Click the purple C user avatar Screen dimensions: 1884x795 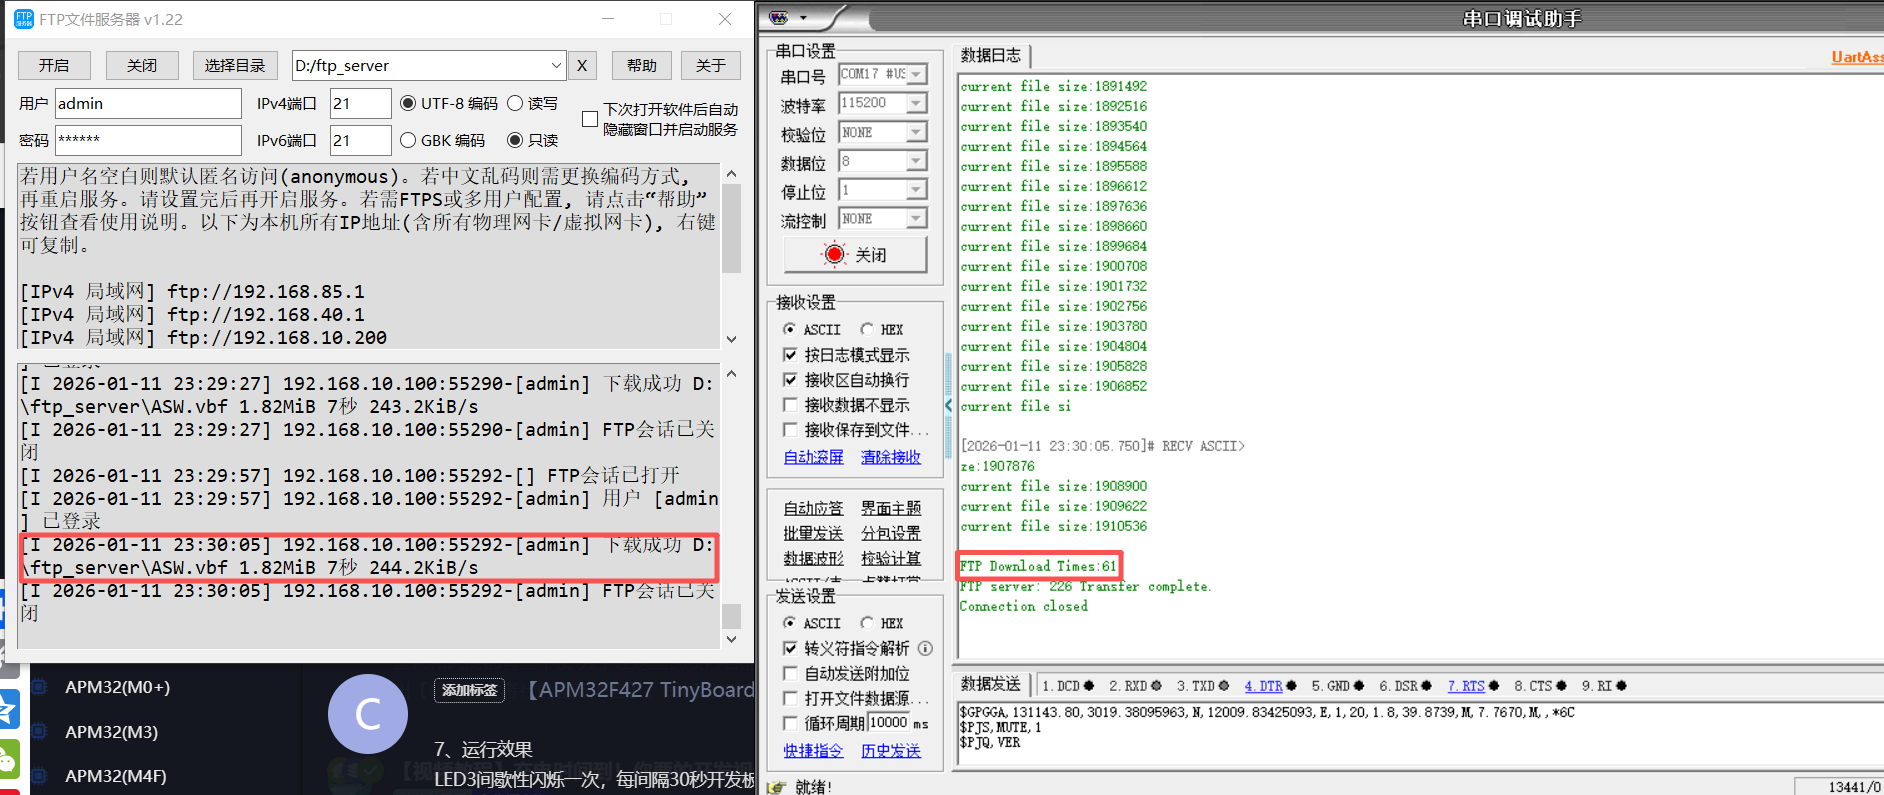pyautogui.click(x=367, y=714)
